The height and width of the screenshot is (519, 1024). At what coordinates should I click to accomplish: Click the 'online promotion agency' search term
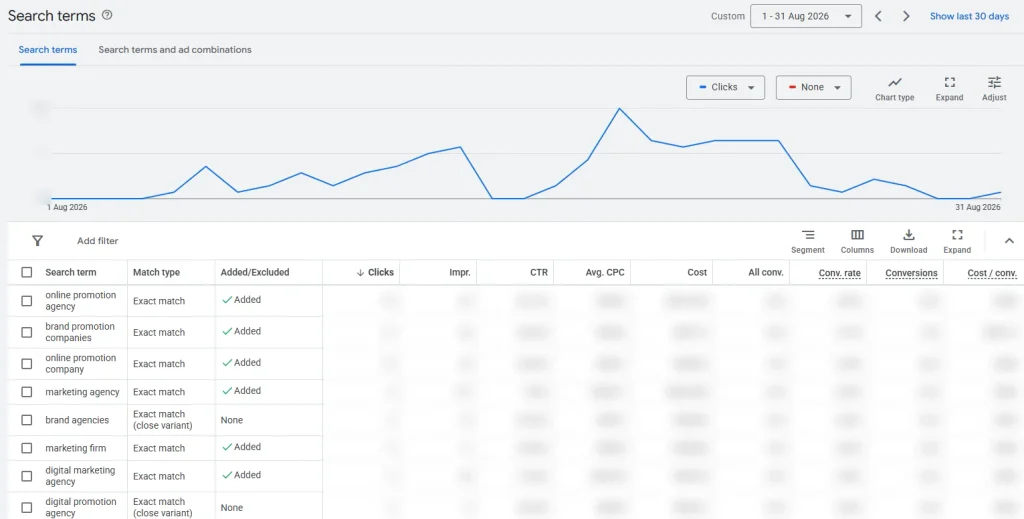(x=80, y=301)
